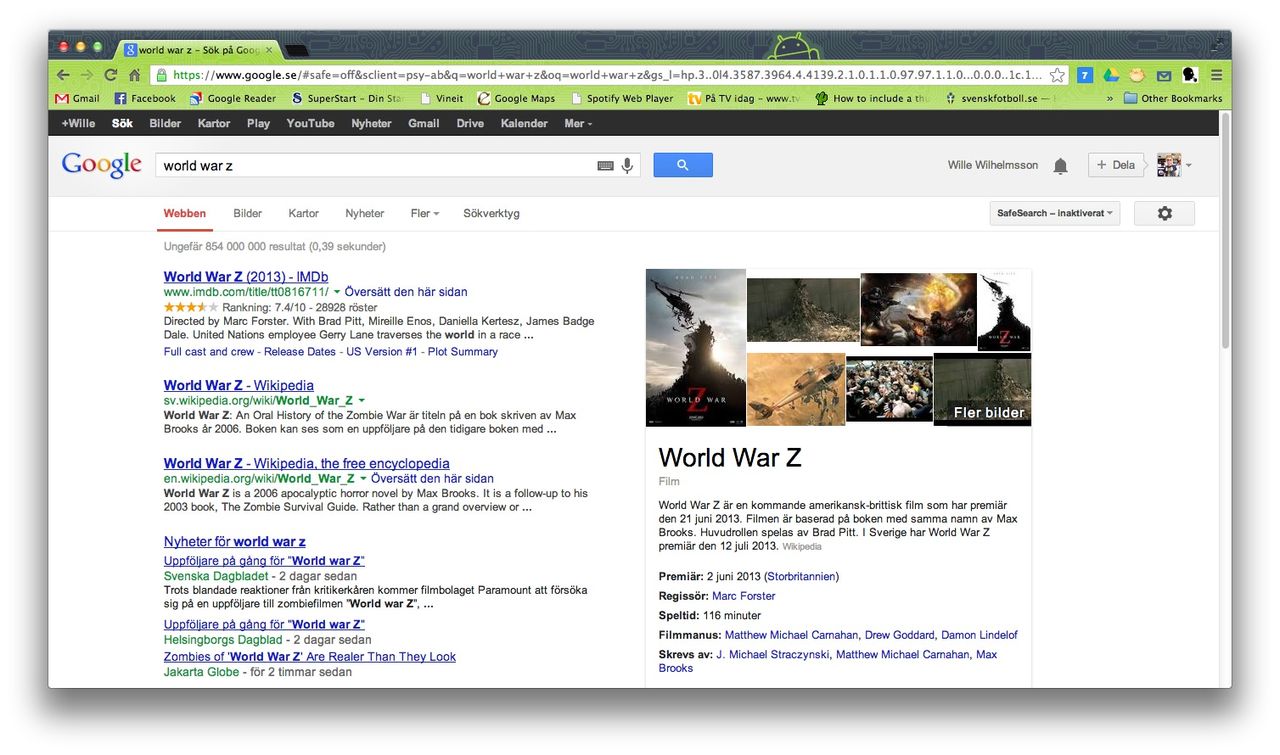The image size is (1280, 755).
Task: Click the 'Damon Lindelof' writer link
Action: (980, 635)
